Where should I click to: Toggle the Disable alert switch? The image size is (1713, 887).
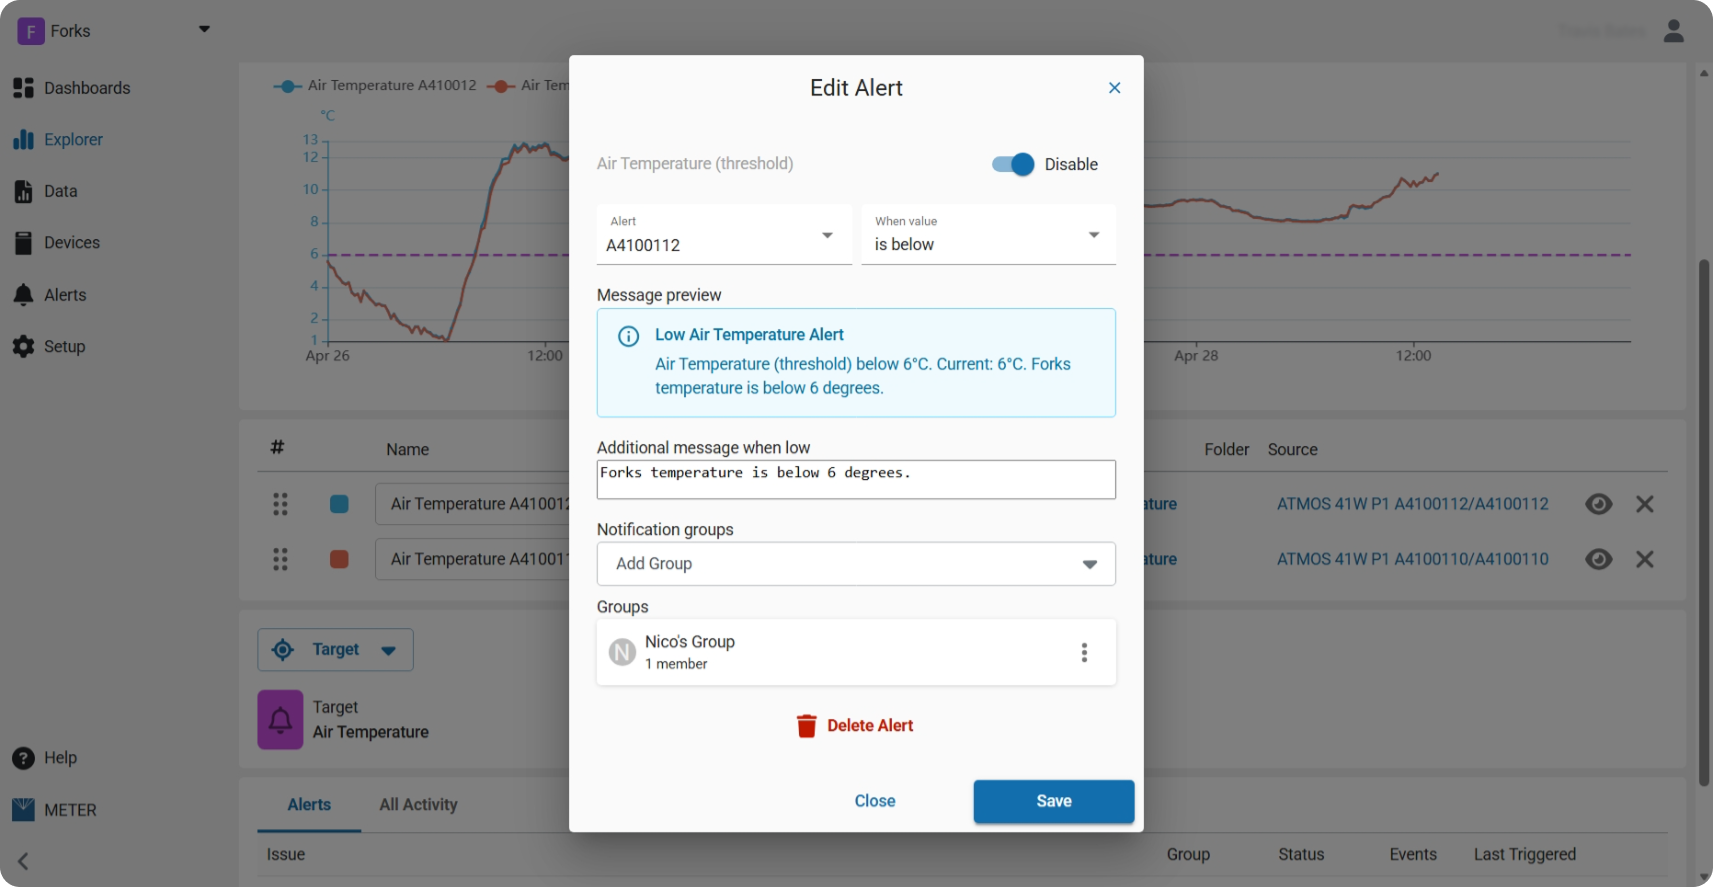1013,164
